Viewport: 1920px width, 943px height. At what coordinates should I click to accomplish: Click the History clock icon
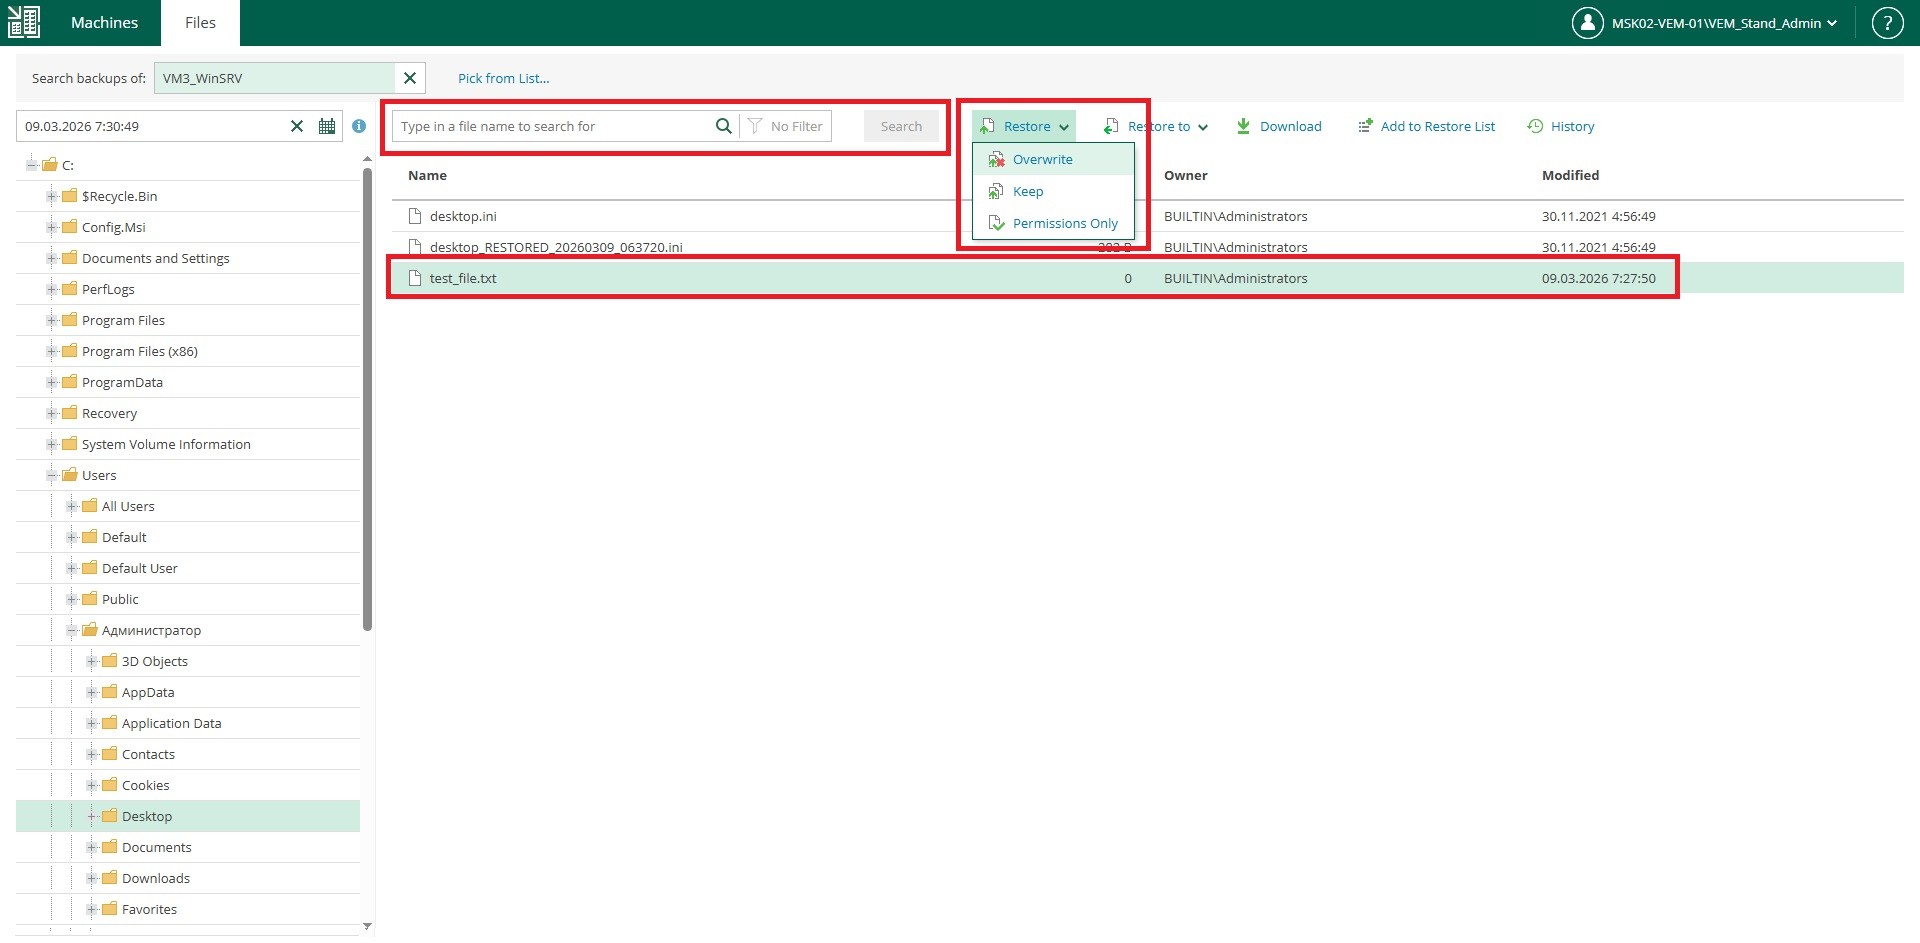(x=1535, y=126)
